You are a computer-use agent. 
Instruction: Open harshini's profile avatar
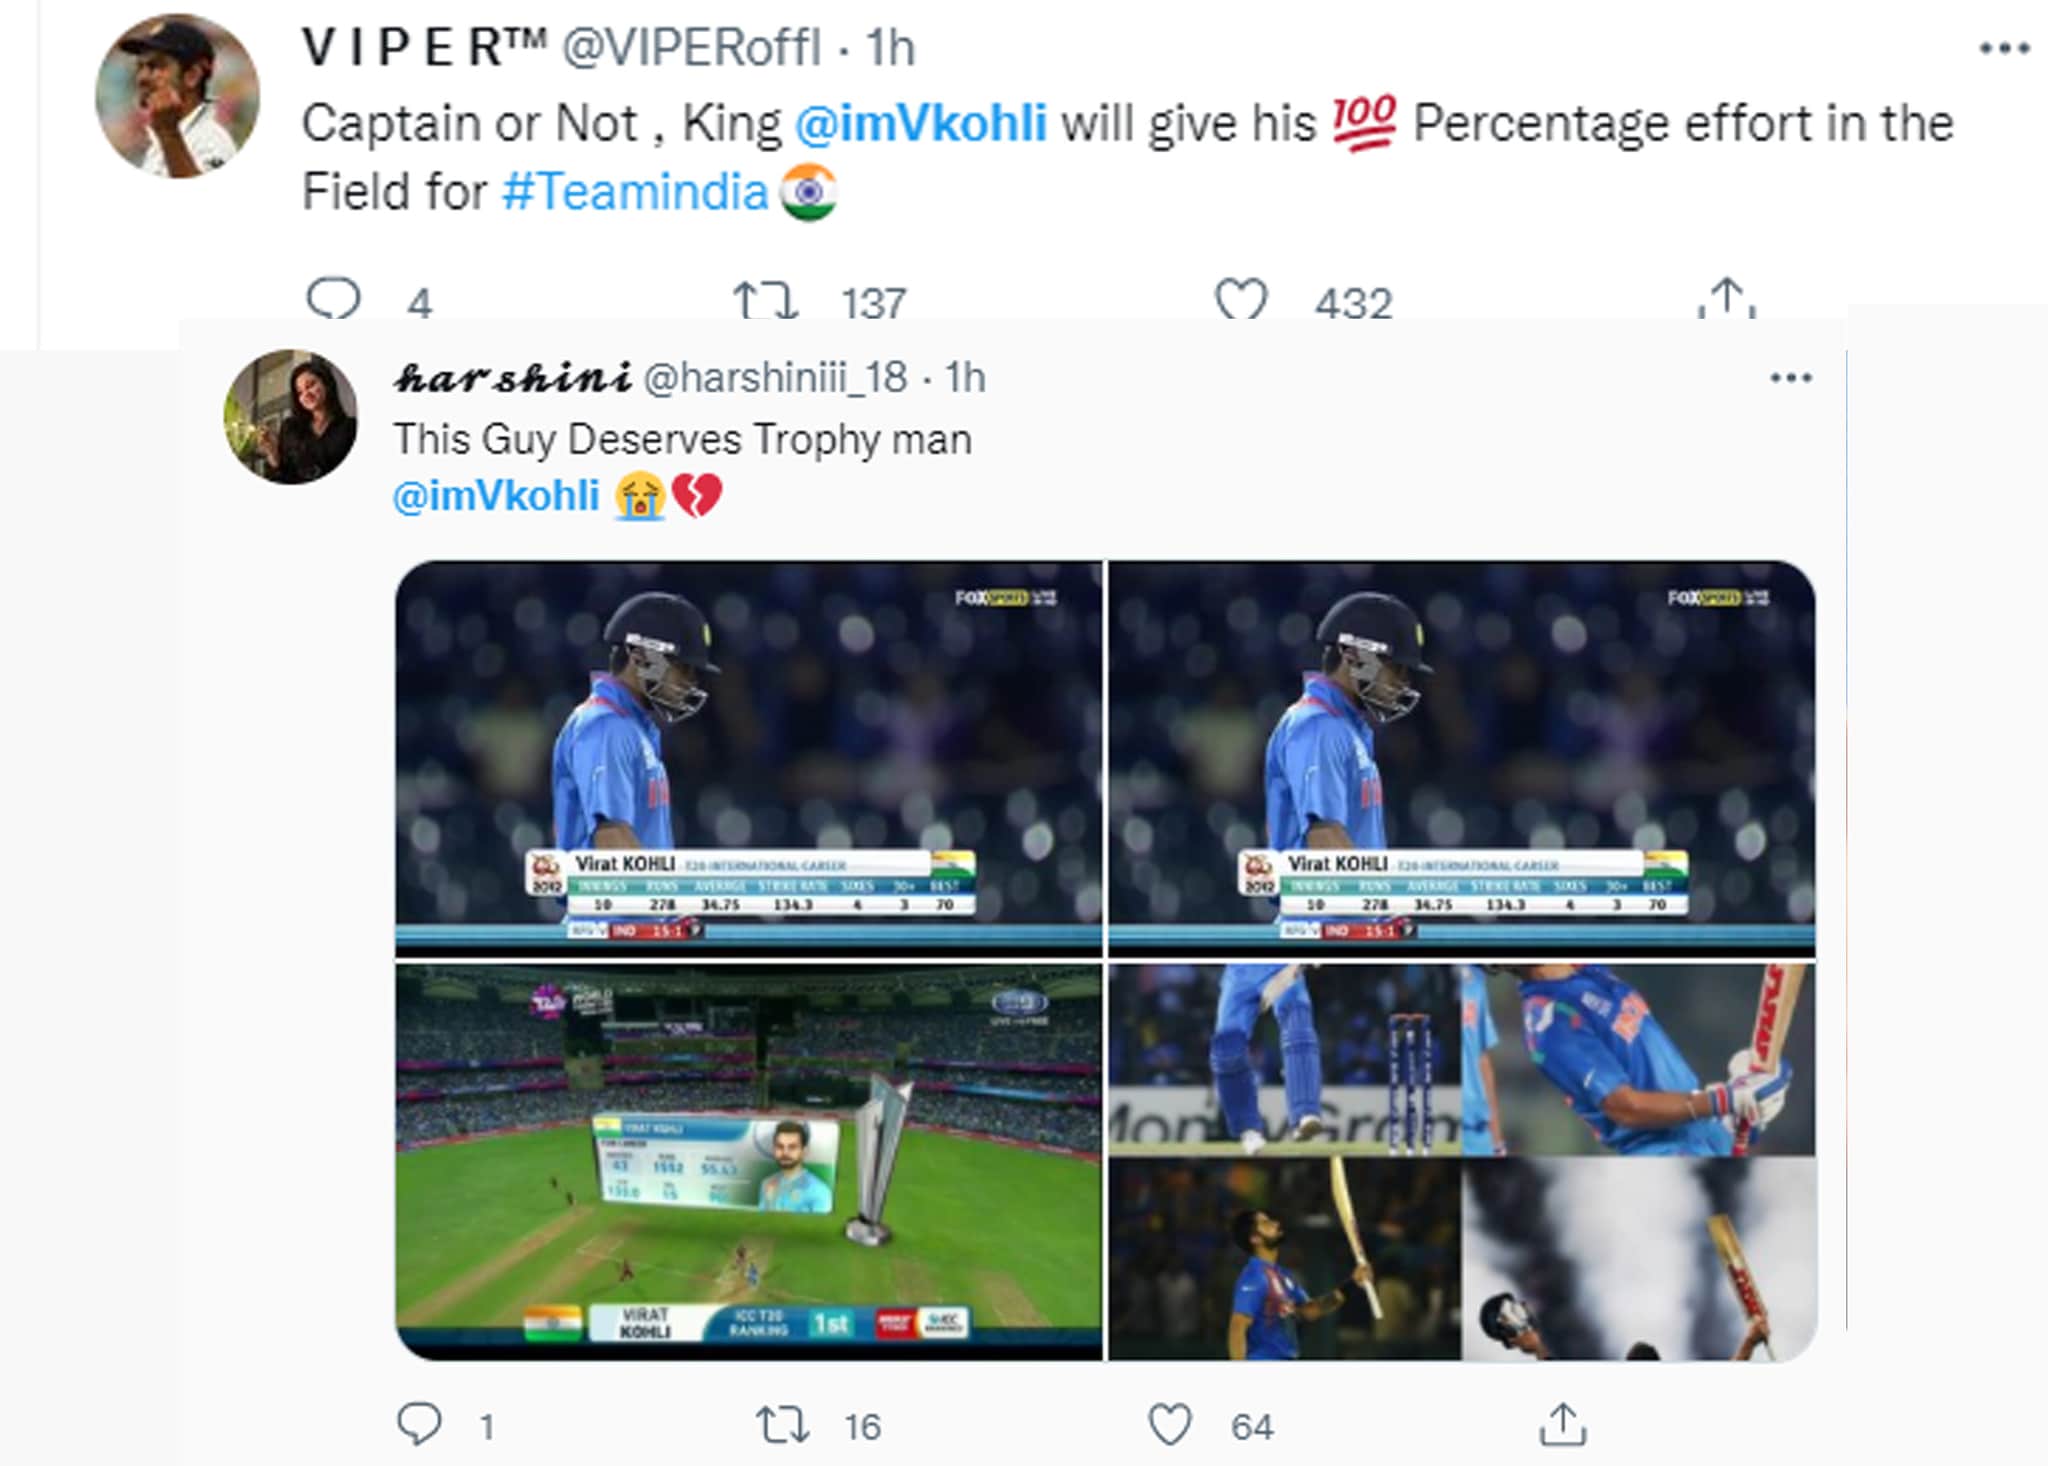click(290, 417)
